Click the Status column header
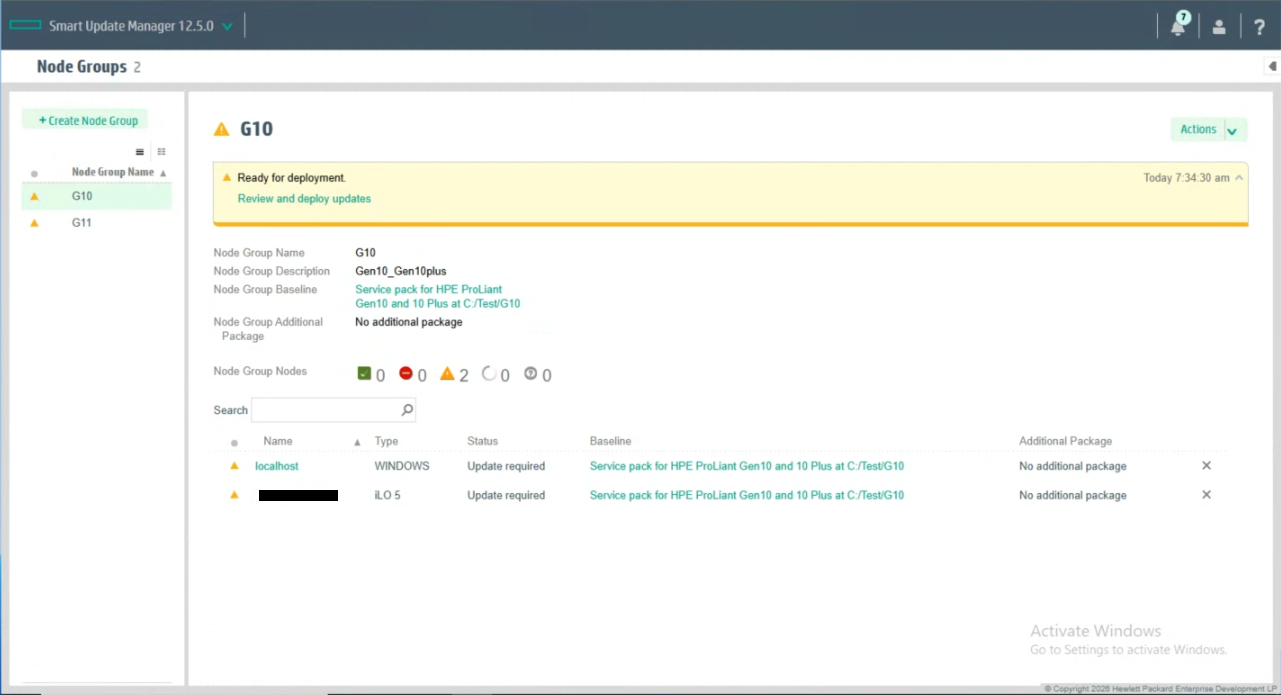Screen dimensions: 1281x695 click(482, 441)
